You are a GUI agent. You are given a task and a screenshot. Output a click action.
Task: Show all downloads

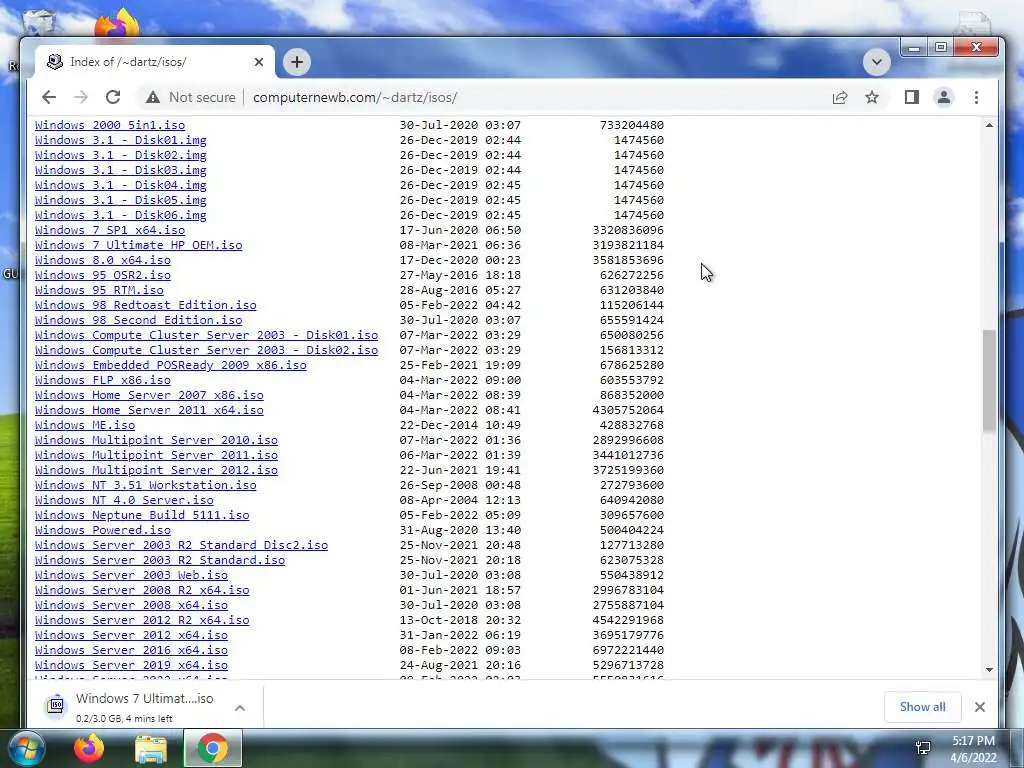pos(922,707)
